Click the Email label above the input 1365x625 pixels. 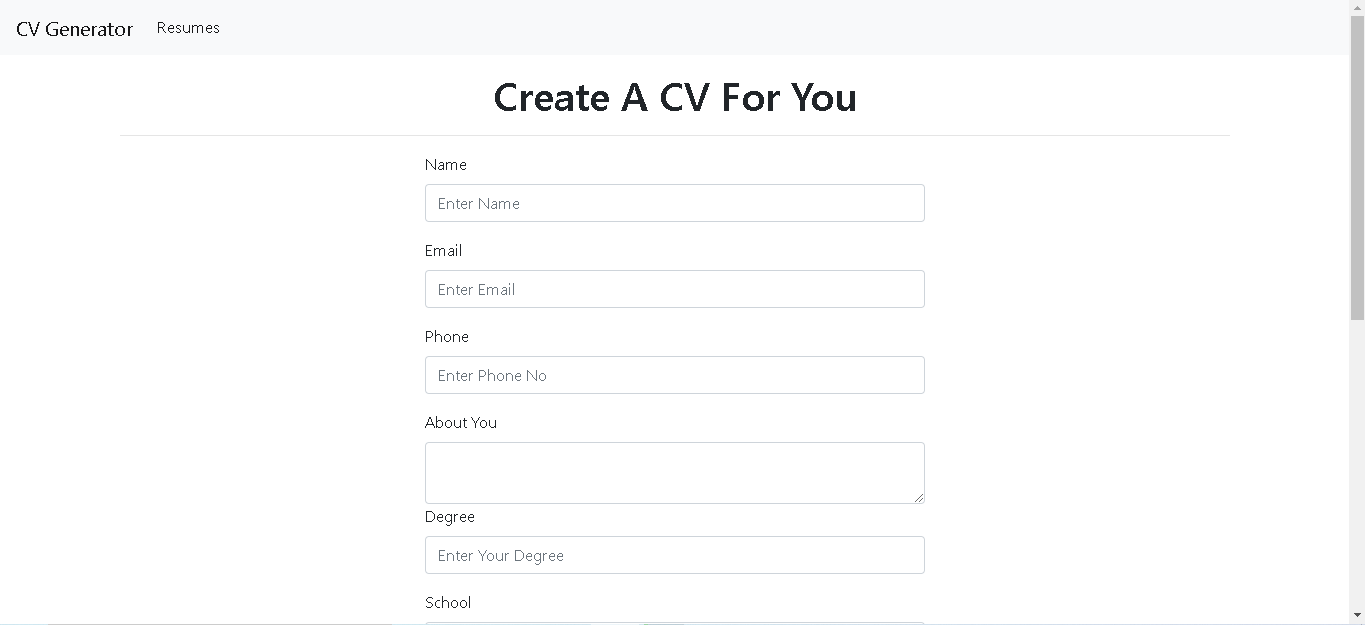[443, 250]
